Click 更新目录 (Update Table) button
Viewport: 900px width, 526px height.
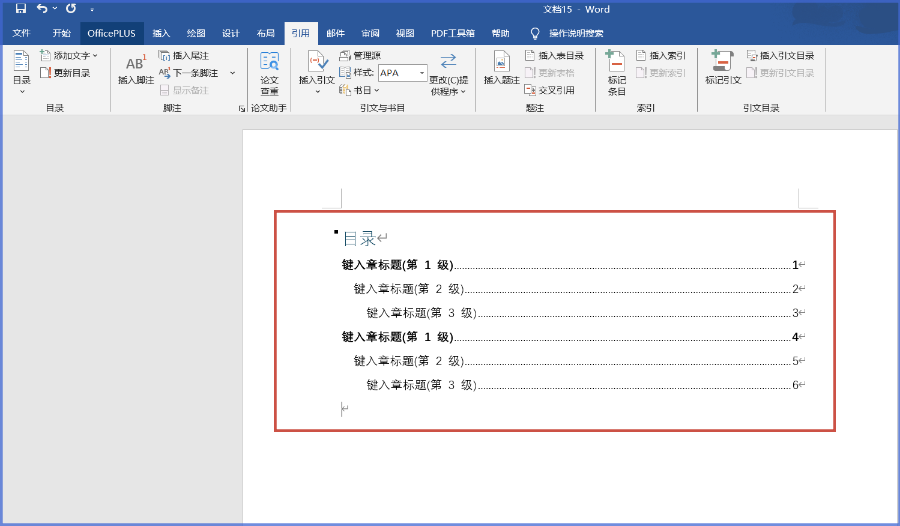click(x=66, y=73)
